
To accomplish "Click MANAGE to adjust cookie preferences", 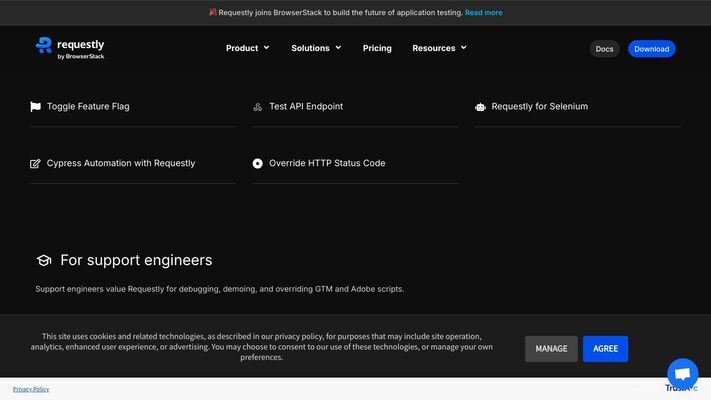I will click(x=551, y=349).
